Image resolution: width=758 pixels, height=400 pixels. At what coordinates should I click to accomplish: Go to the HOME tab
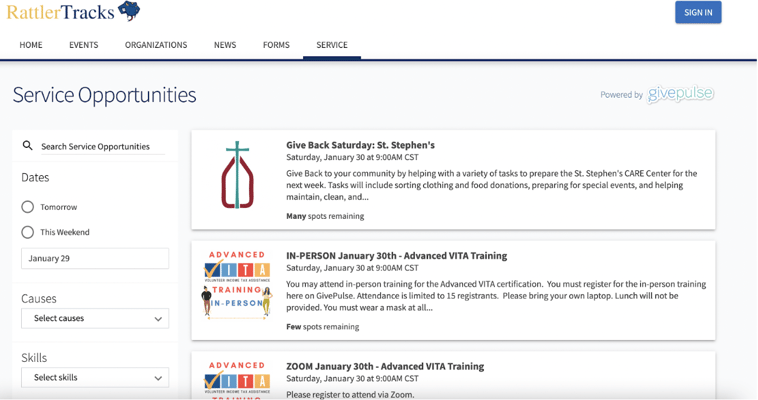pos(31,45)
